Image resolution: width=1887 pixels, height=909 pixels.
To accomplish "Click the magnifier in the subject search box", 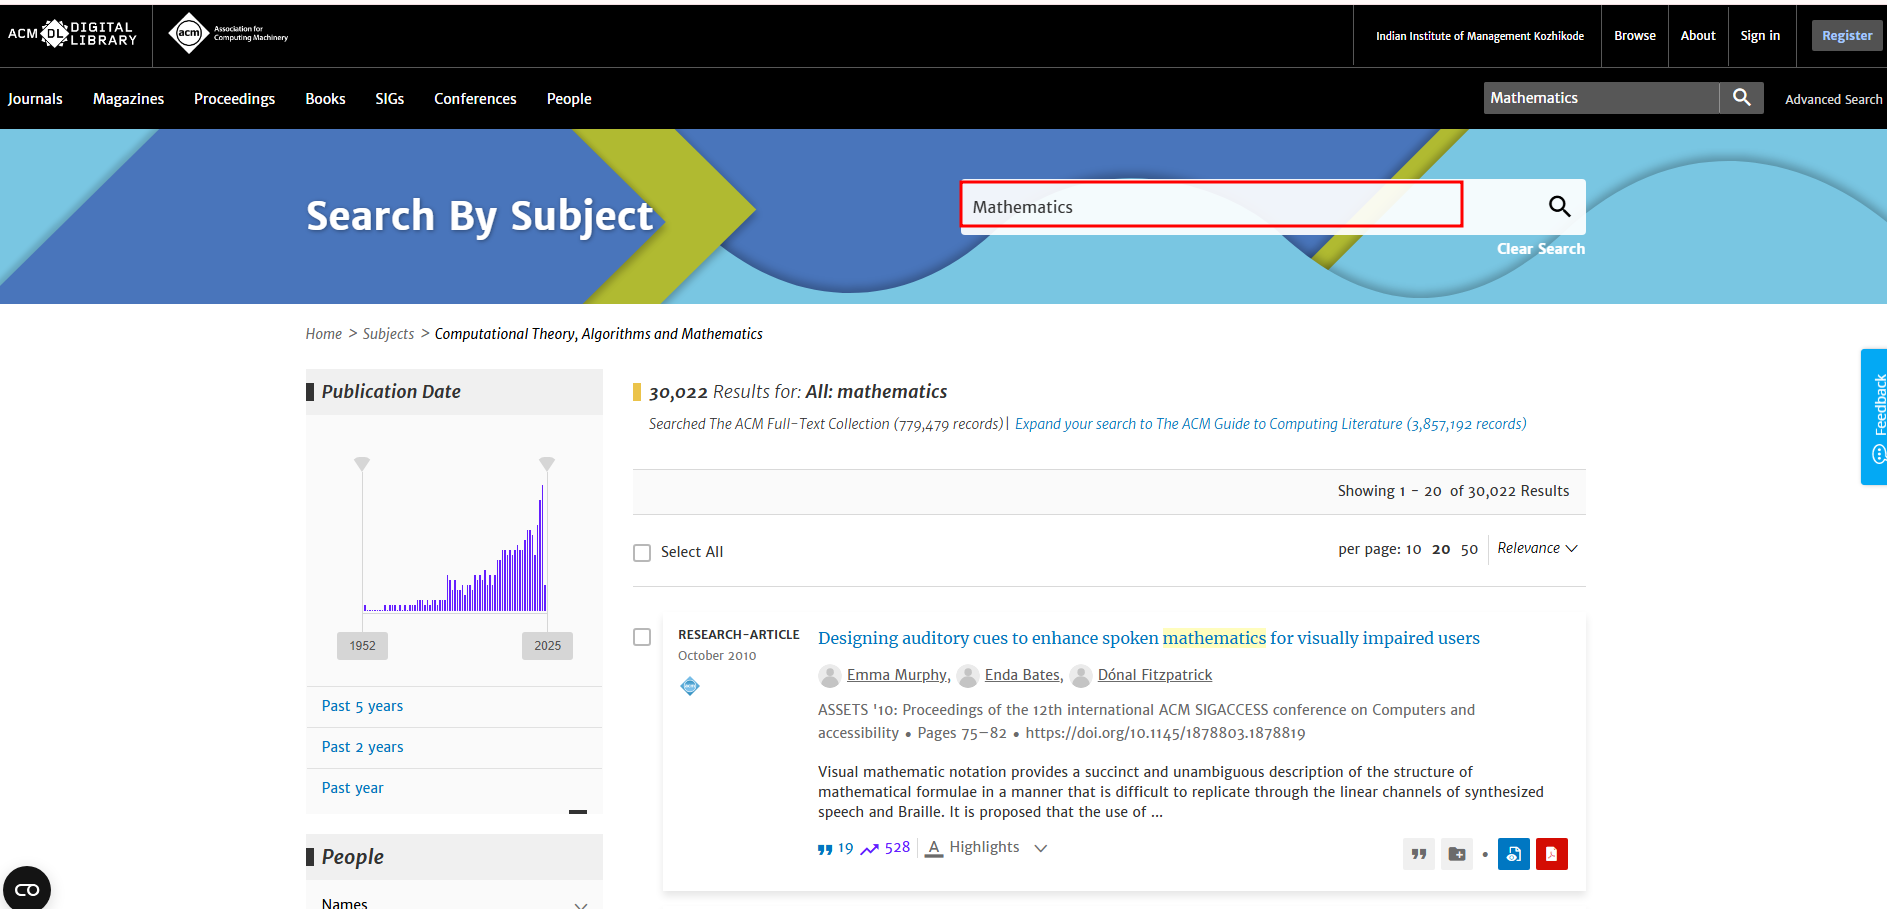I will pos(1559,206).
